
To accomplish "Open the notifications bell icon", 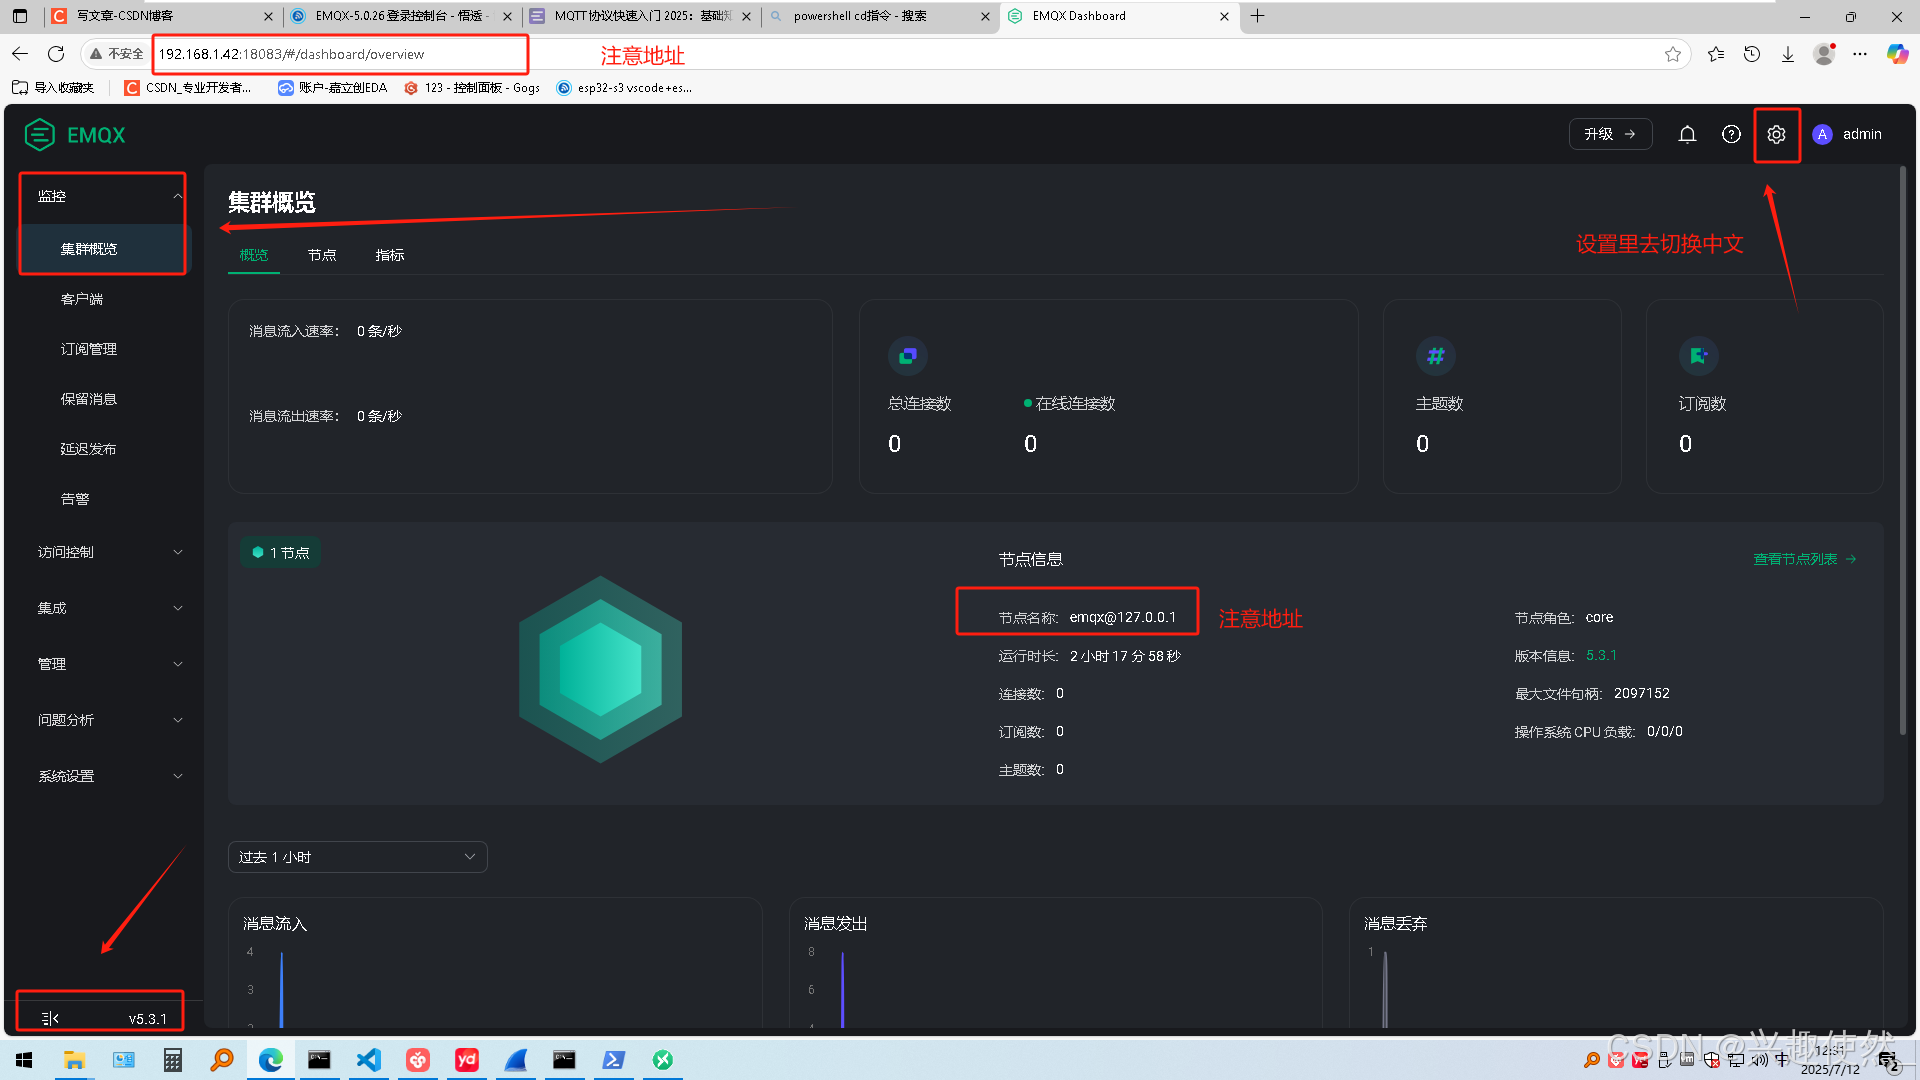I will (x=1687, y=134).
